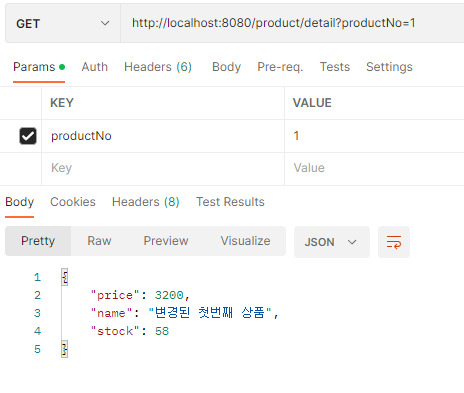Click the empty Key placeholder field

(x=163, y=168)
